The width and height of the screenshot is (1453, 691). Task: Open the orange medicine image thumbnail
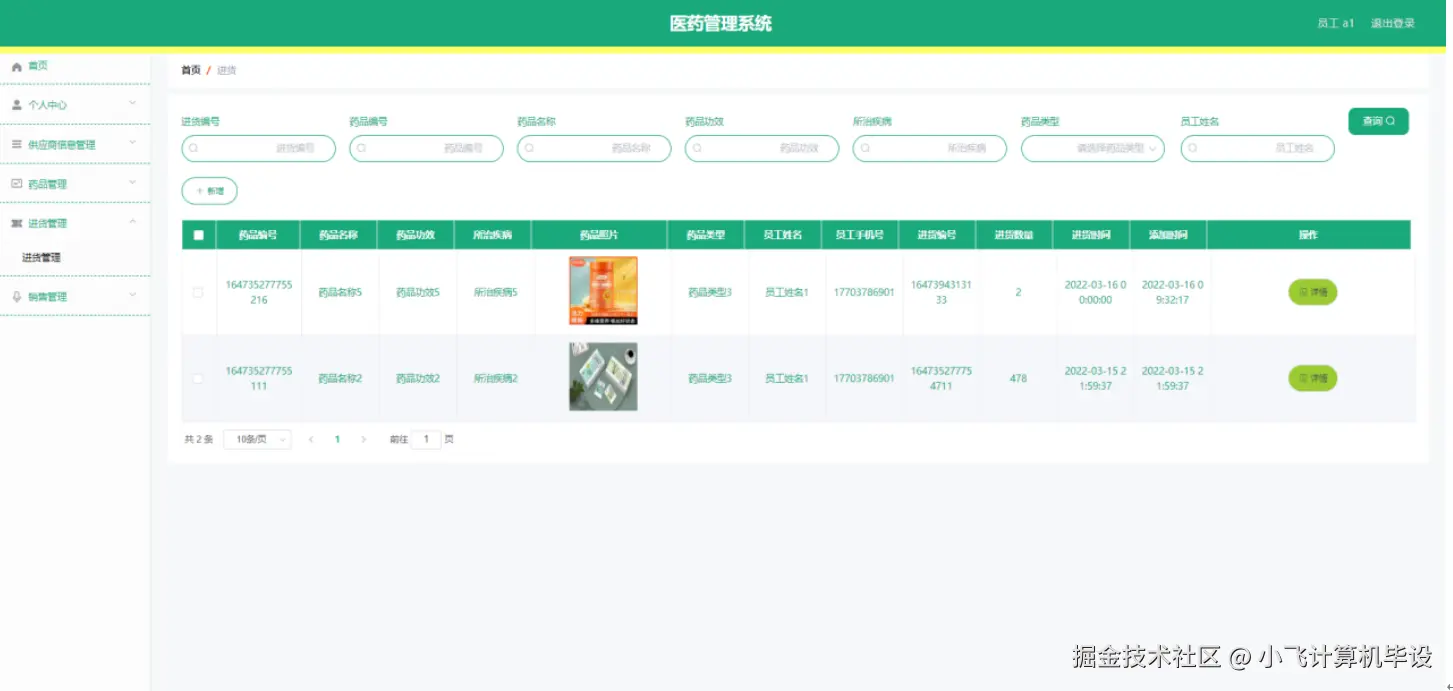(603, 291)
